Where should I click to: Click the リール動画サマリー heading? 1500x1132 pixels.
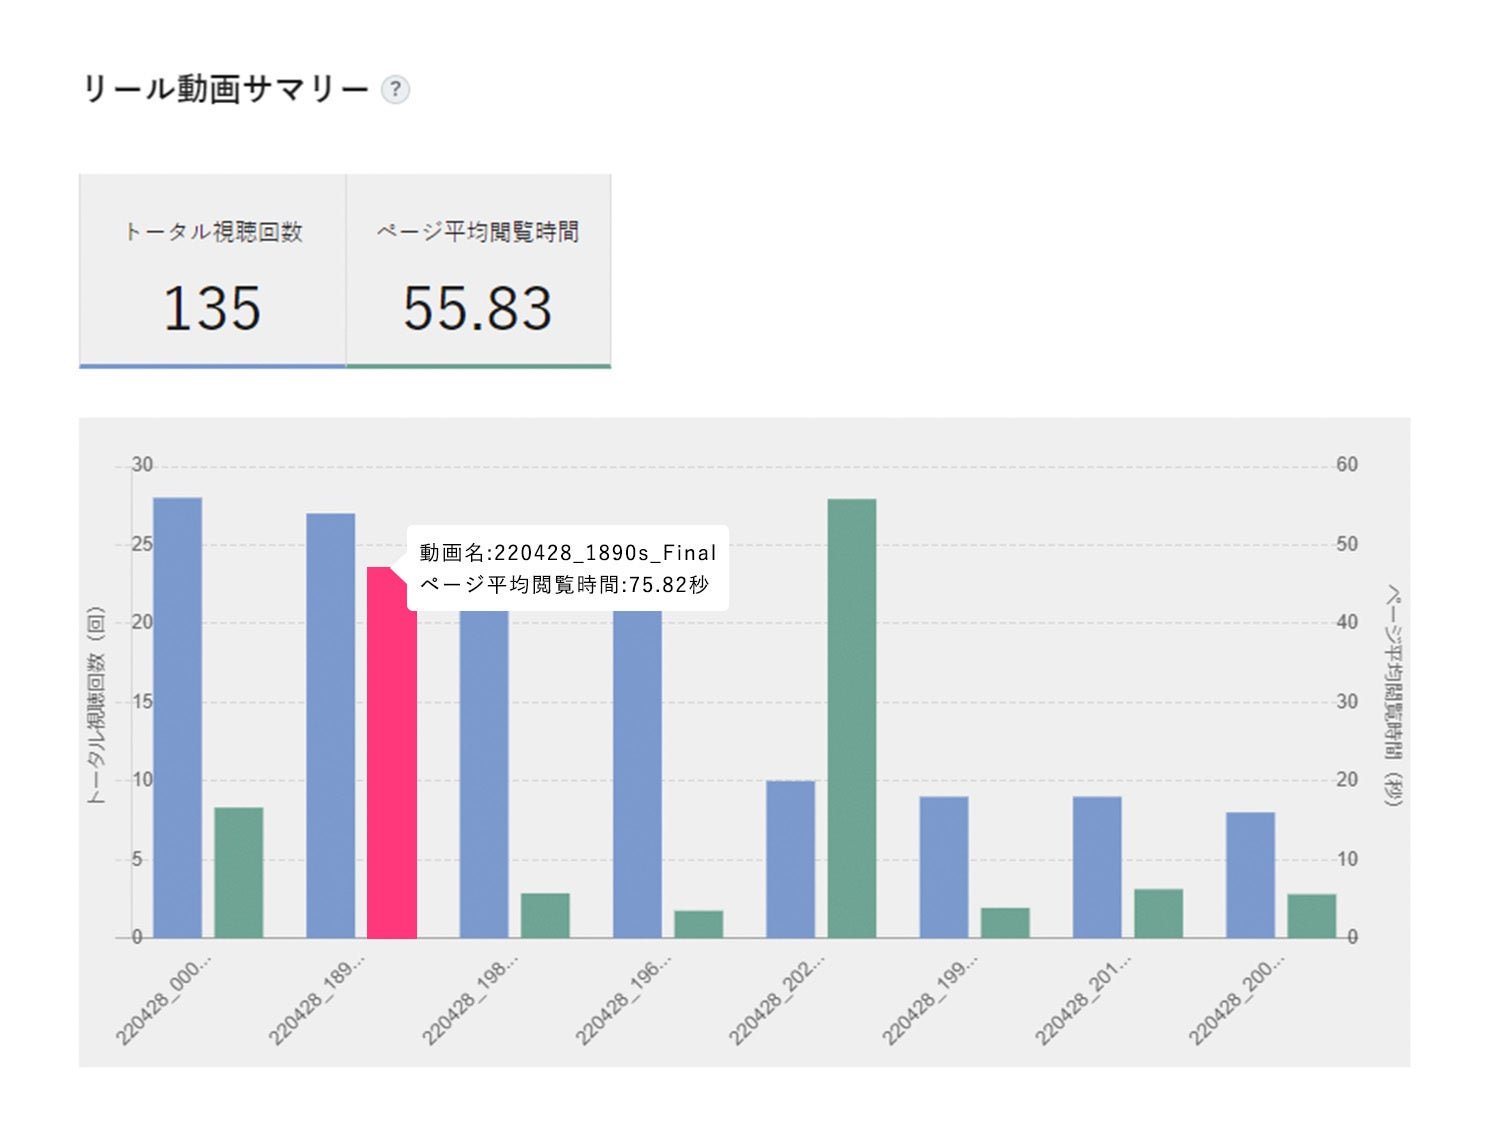[x=225, y=90]
